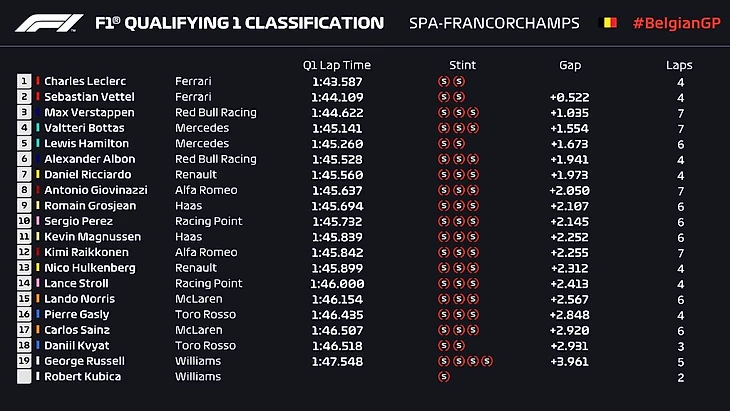Screen dimensions: 730x411
Task: Click the first tyre icon in Leclerc's stint
Action: click(x=444, y=81)
